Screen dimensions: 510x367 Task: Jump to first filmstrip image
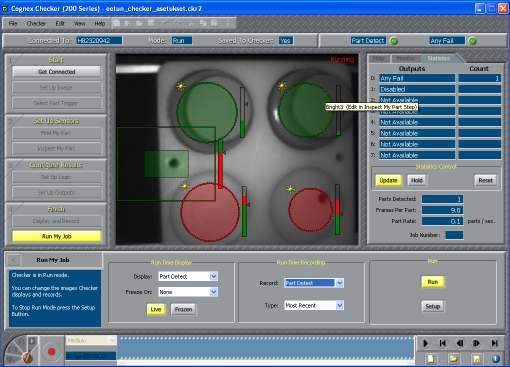pos(443,343)
